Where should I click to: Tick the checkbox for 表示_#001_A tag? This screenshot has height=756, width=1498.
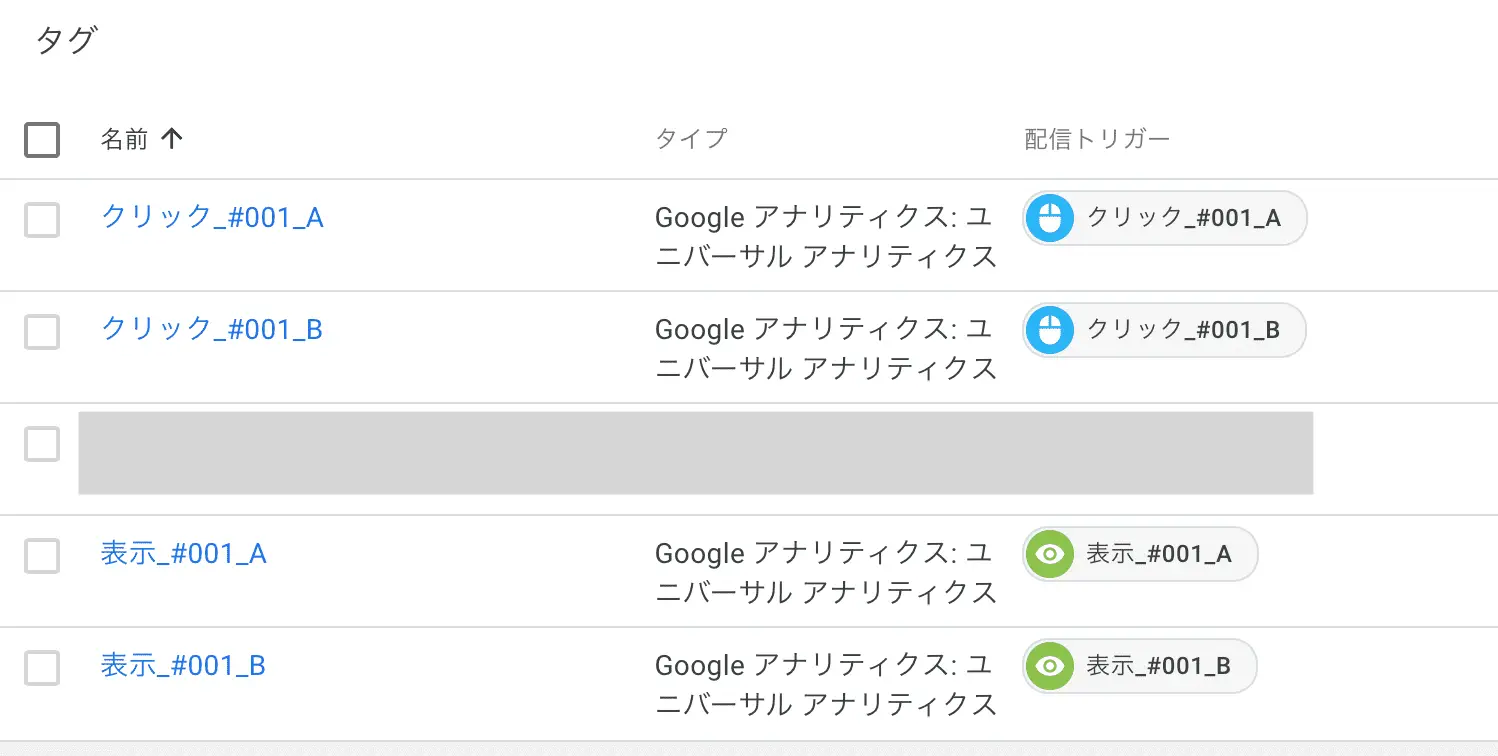coord(42,556)
